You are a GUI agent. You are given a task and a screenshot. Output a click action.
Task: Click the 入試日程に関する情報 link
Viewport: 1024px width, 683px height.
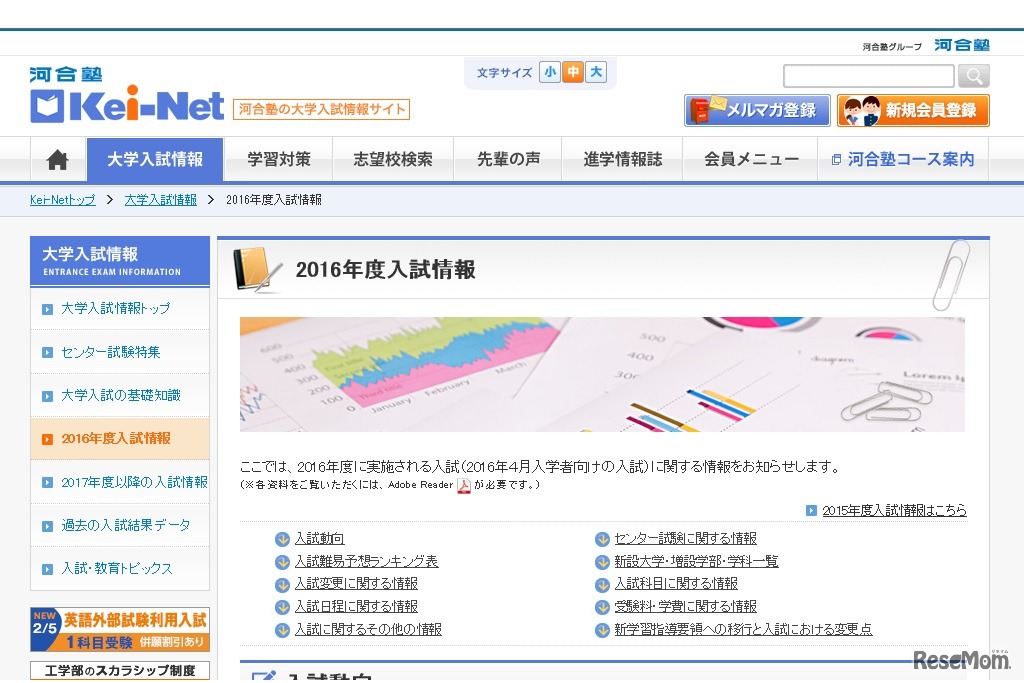point(356,607)
